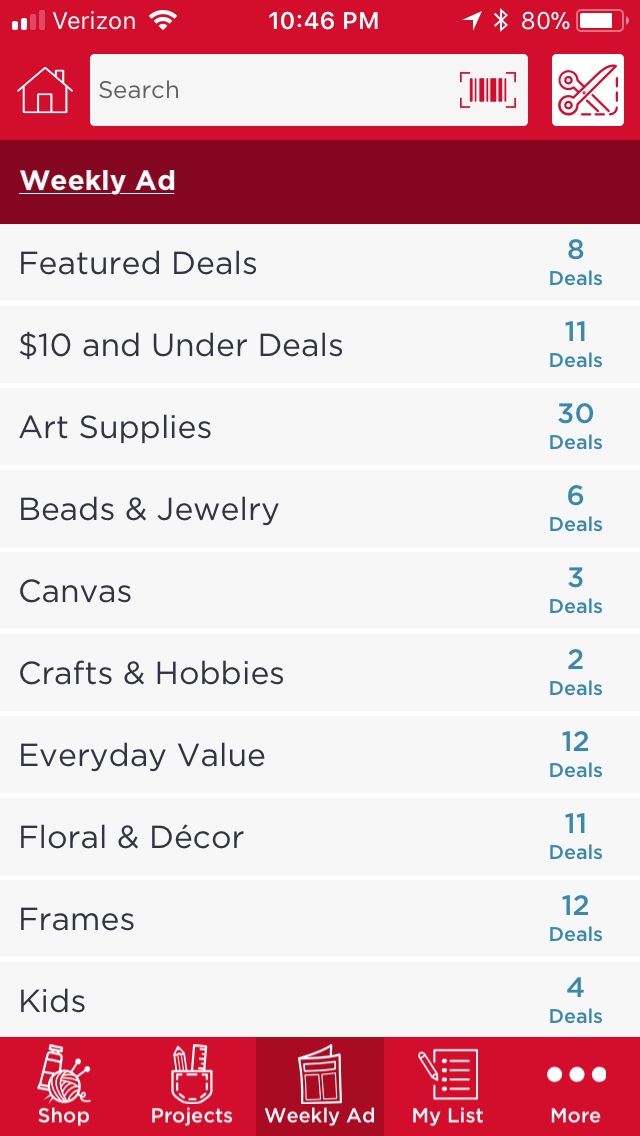Open the barcode scanner icon
Image resolution: width=640 pixels, height=1136 pixels.
(x=488, y=90)
